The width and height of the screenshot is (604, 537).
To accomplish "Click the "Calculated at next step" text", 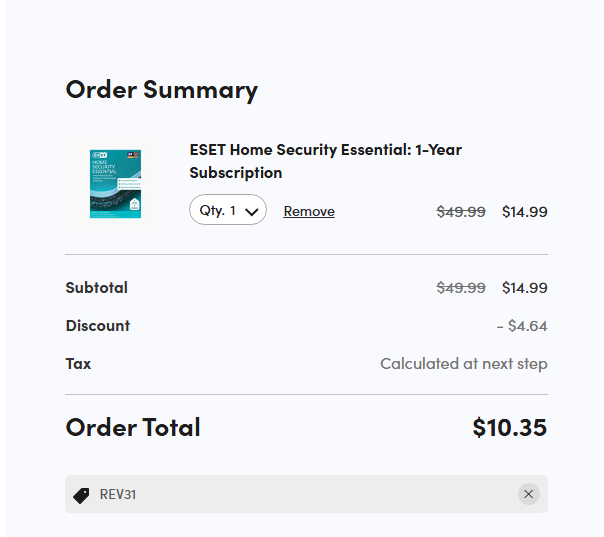I will click(463, 364).
